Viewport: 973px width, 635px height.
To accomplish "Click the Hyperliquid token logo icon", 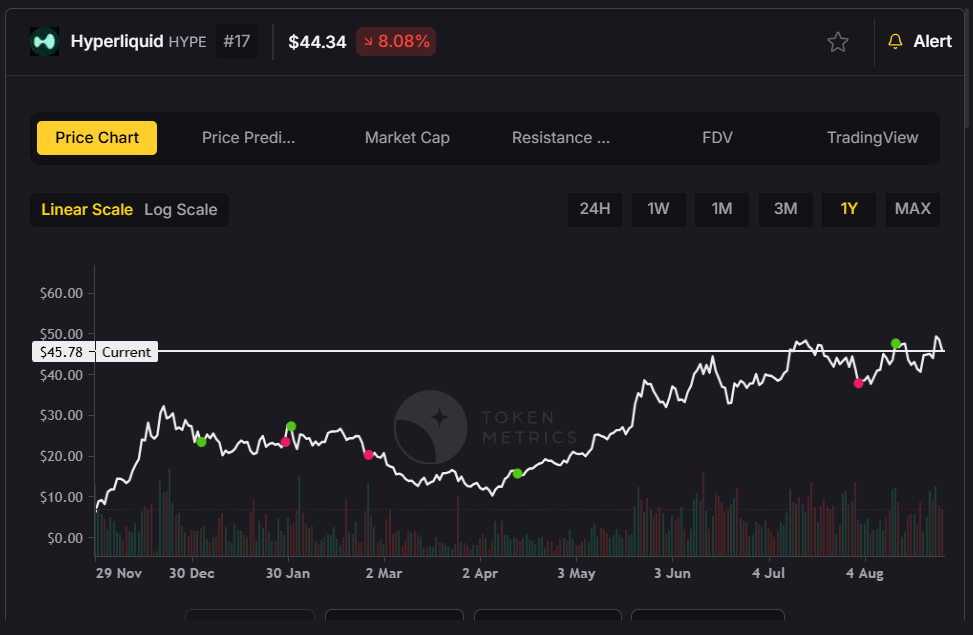I will (x=45, y=42).
